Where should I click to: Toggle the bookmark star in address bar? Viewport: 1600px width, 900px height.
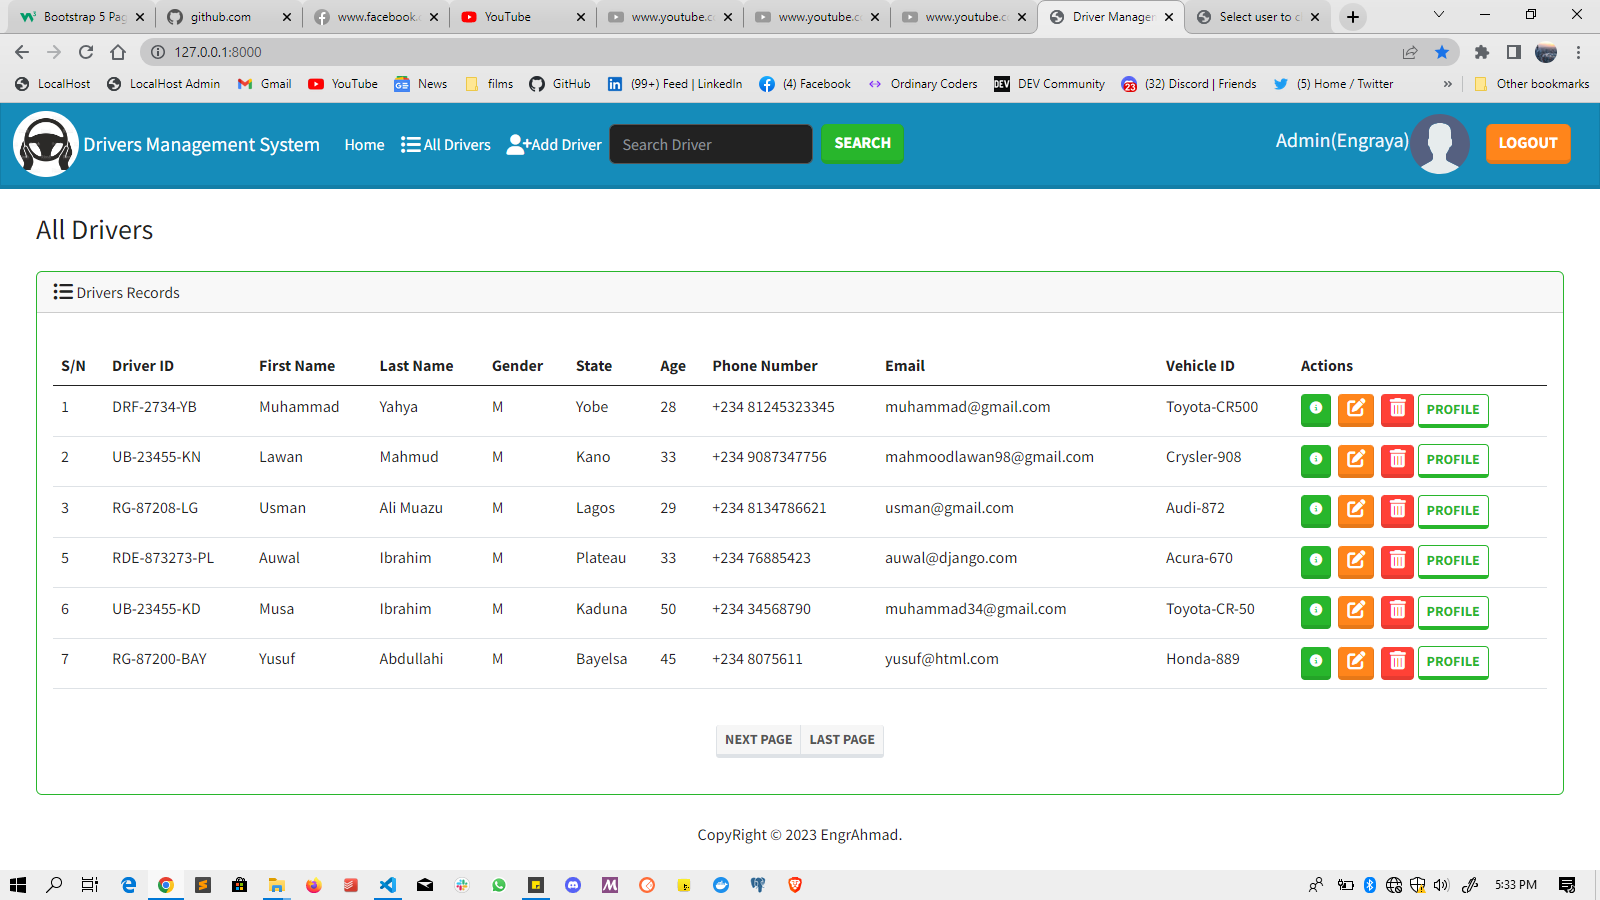[x=1442, y=52]
